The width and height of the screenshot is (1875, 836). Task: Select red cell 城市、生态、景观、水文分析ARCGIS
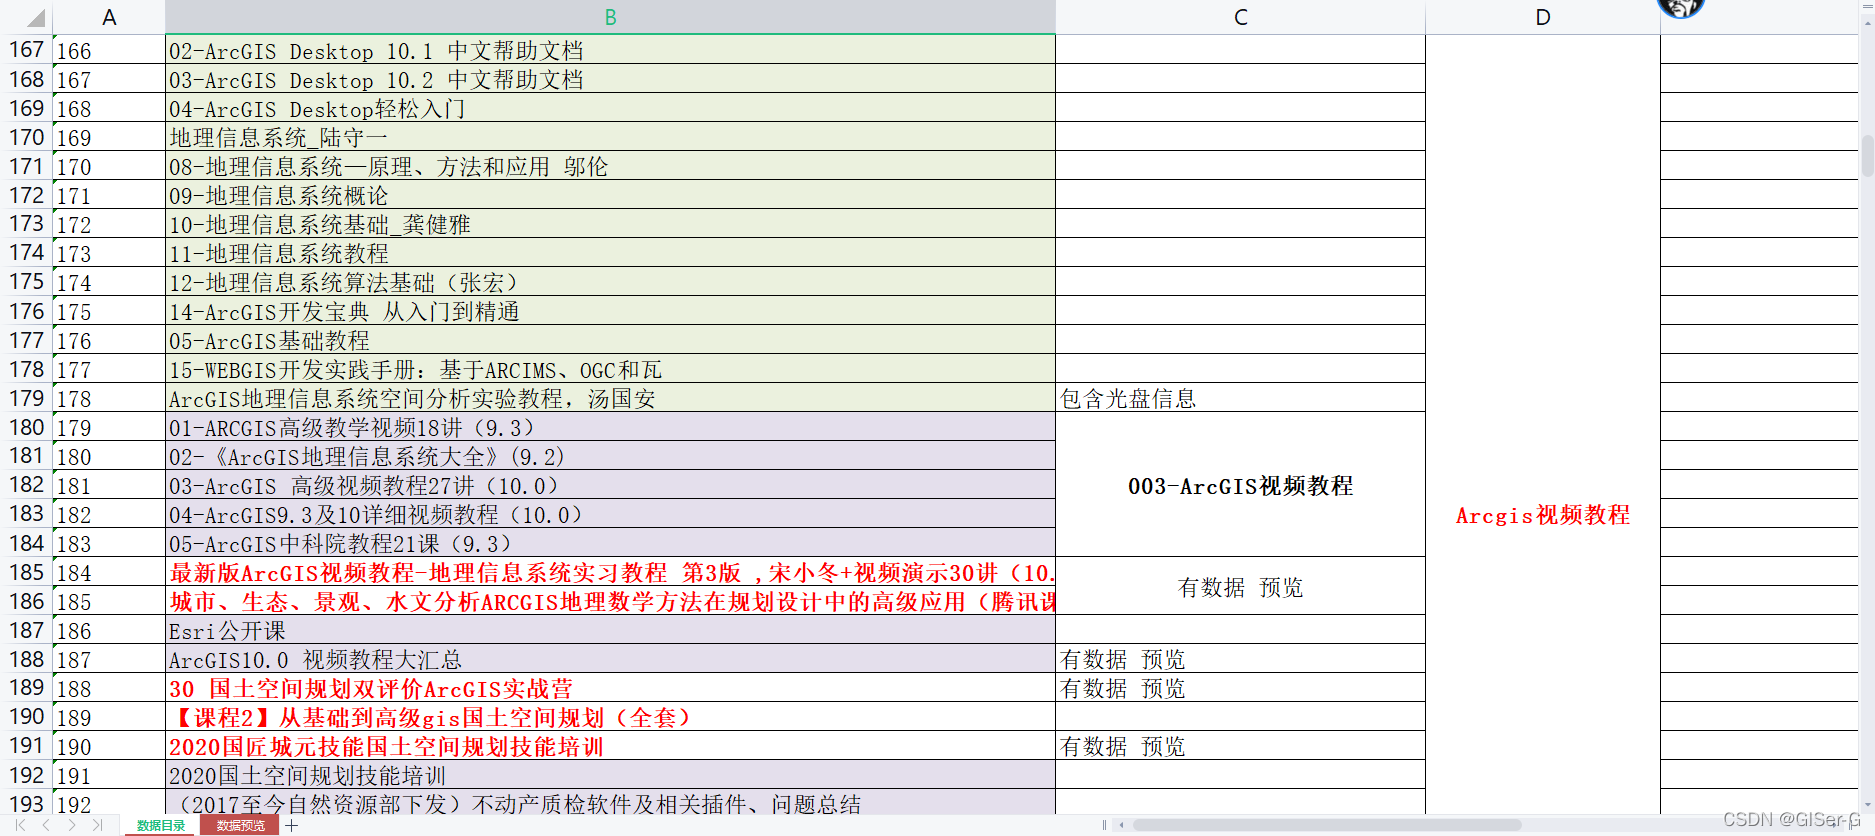(610, 601)
